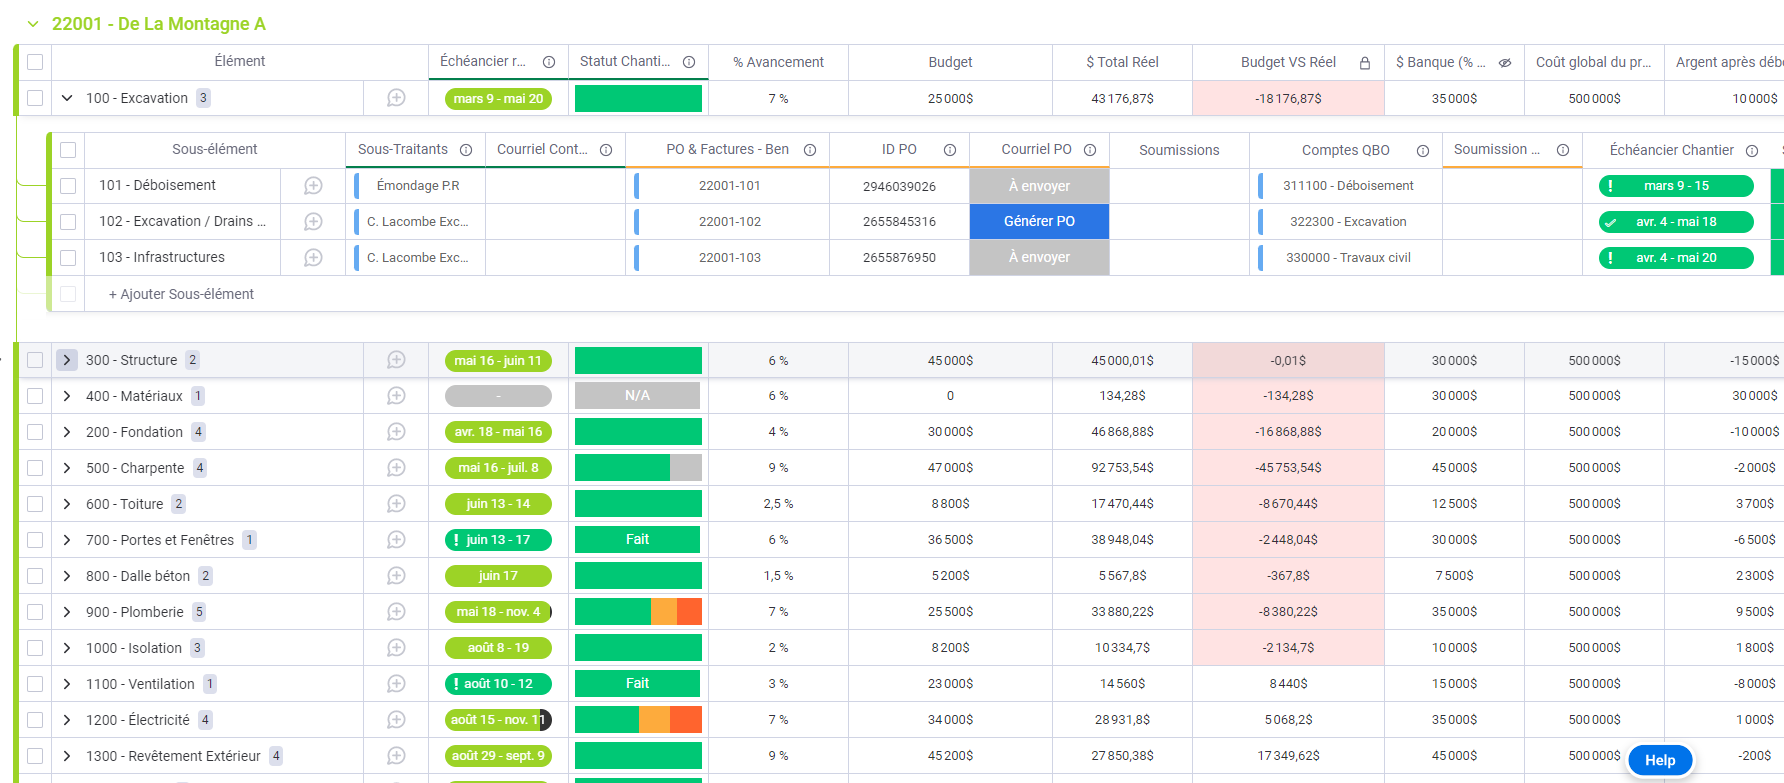This screenshot has height=783, width=1784.
Task: Check the box for 300 - Structure row
Action: (35, 360)
